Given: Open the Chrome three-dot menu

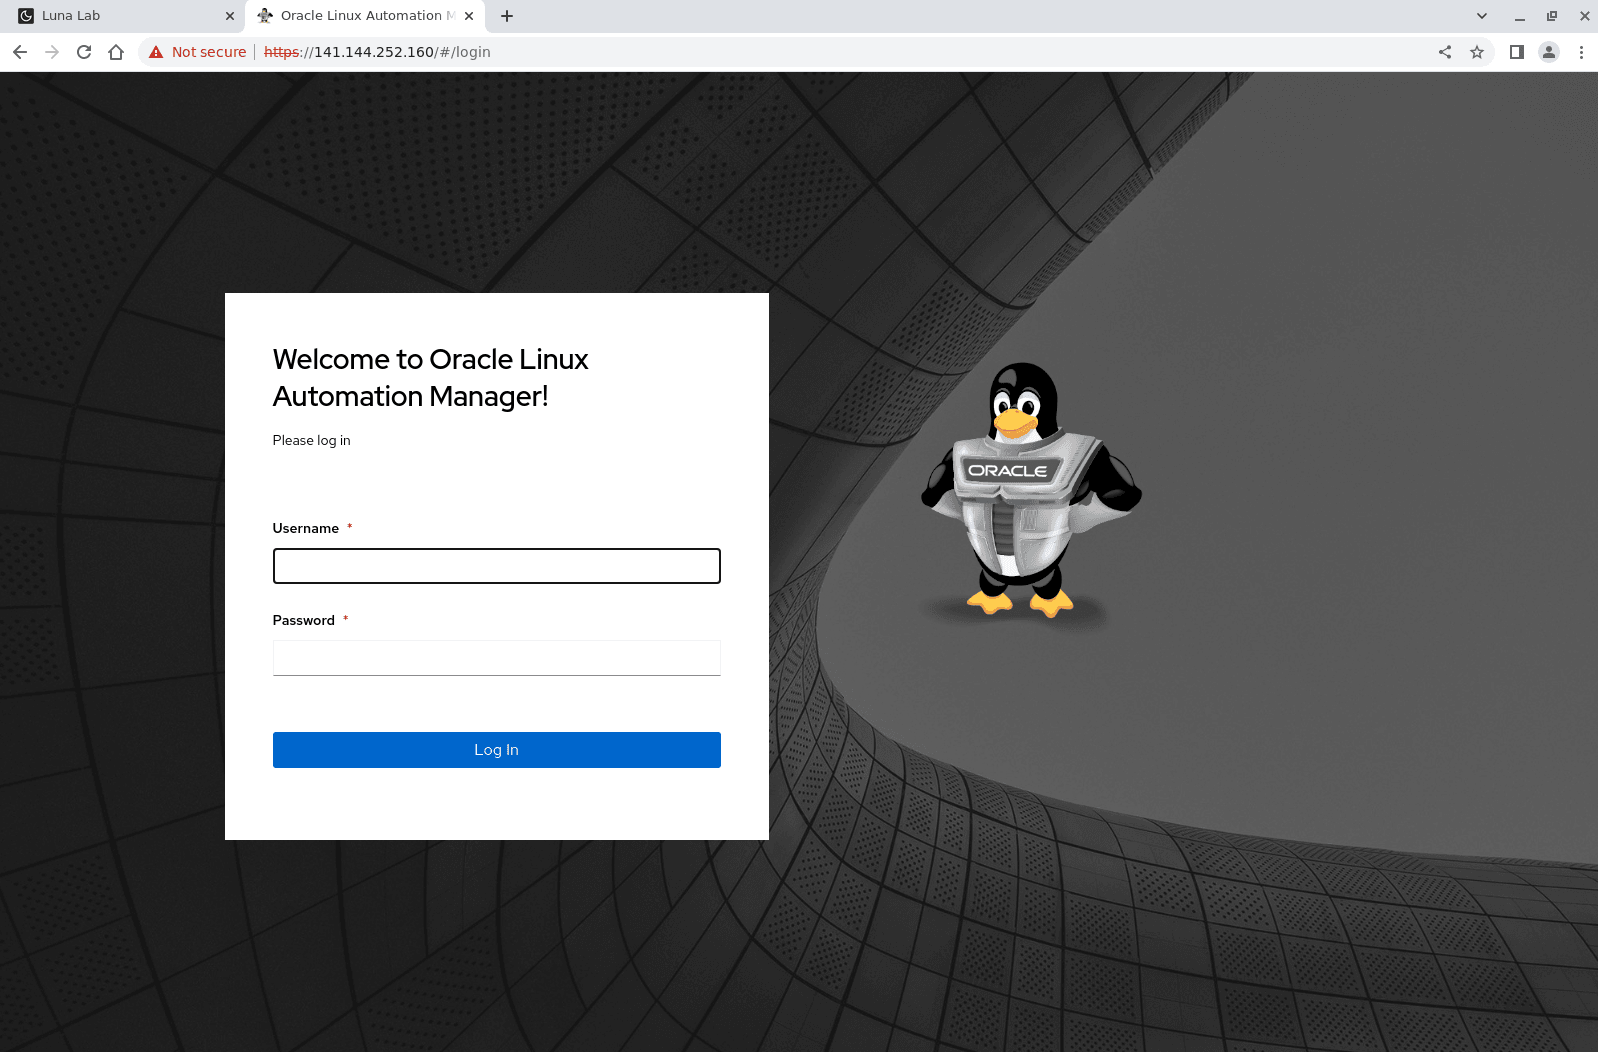Looking at the screenshot, I should 1581,52.
